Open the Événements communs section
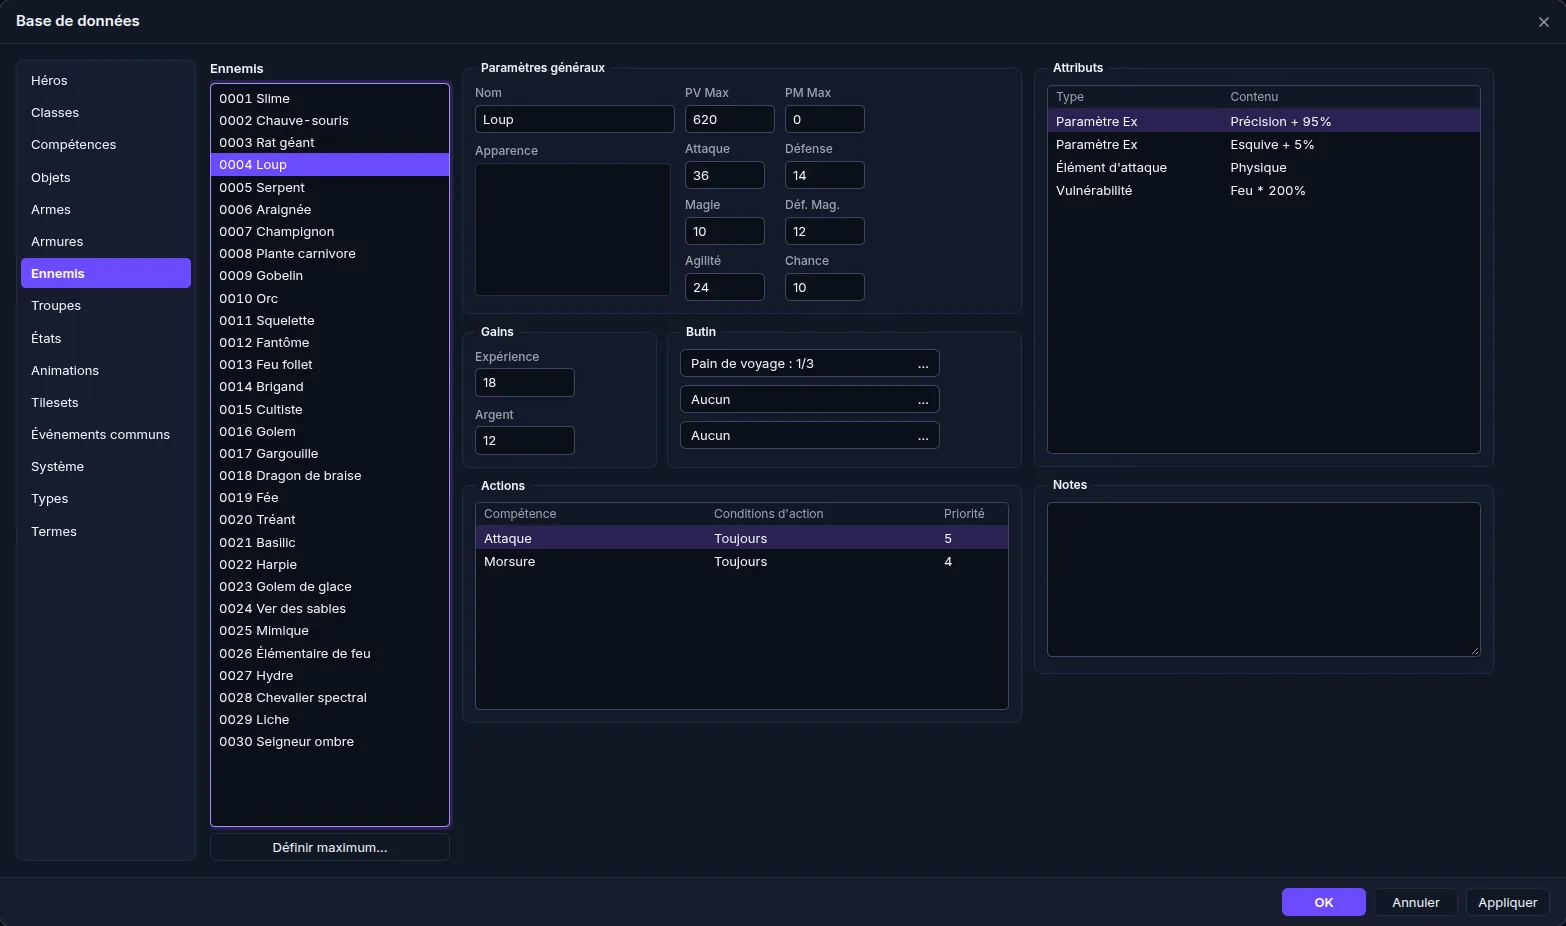Image resolution: width=1566 pixels, height=926 pixels. [x=106, y=434]
